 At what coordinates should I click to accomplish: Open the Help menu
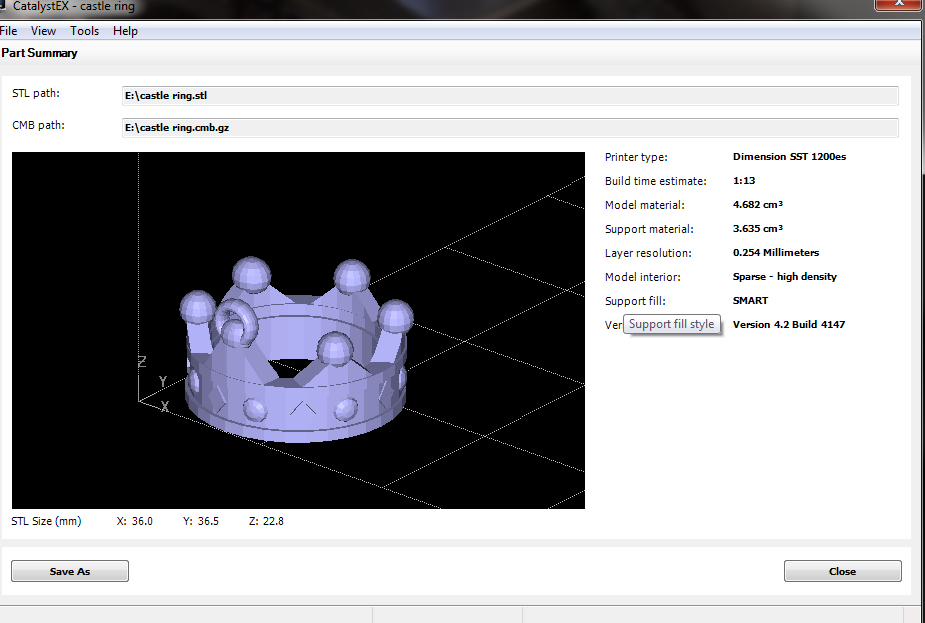coord(125,31)
